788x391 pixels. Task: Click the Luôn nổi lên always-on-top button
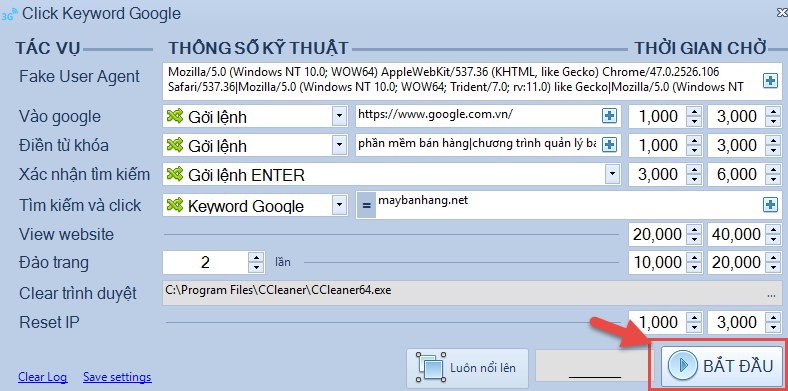pyautogui.click(x=467, y=367)
